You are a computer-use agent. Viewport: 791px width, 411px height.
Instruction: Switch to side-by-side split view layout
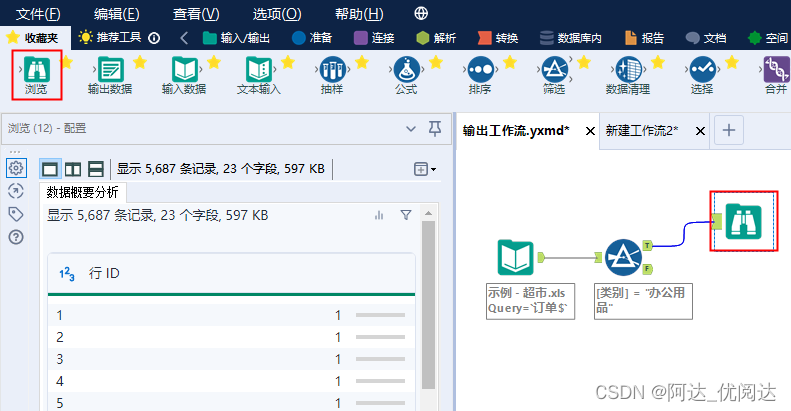coord(73,168)
